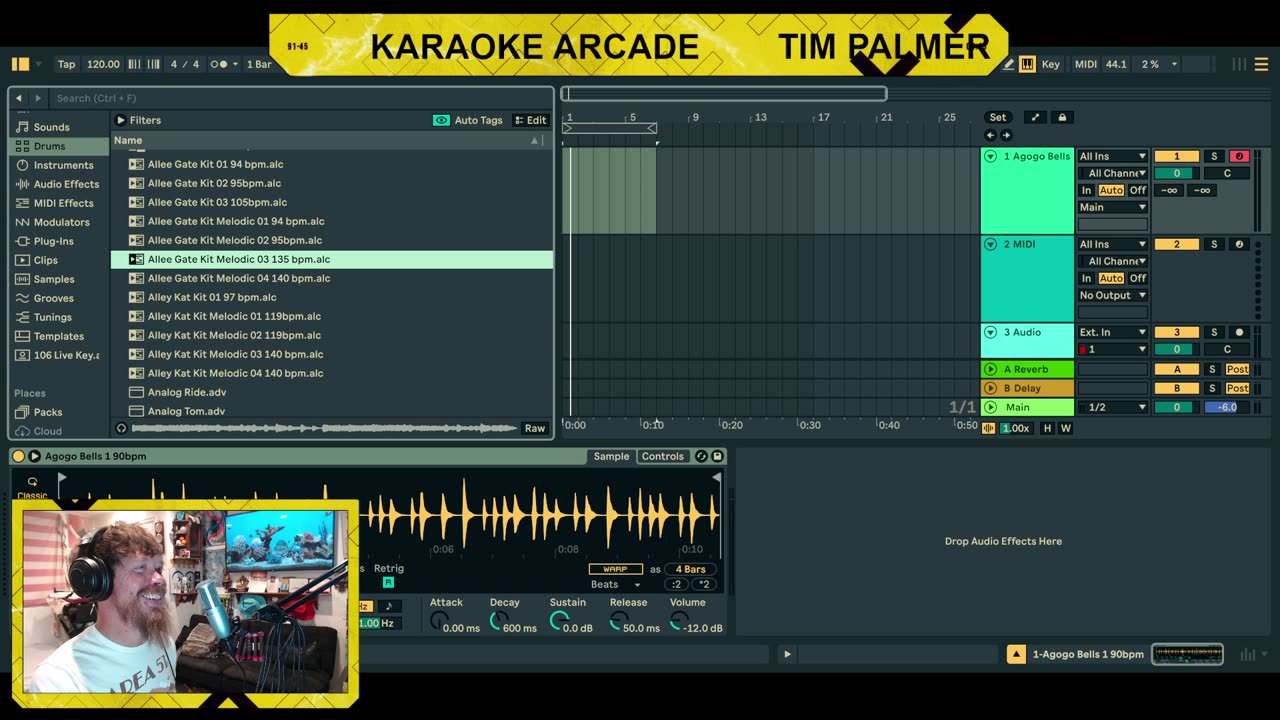Open the All Ins dropdown on track 1
Screen dimensions: 1280x720
click(1112, 156)
